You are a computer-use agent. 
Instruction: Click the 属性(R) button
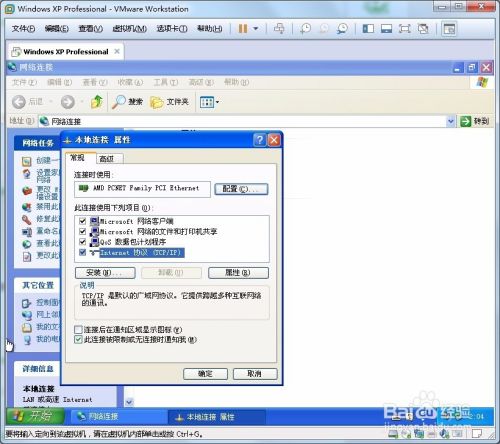coord(238,273)
